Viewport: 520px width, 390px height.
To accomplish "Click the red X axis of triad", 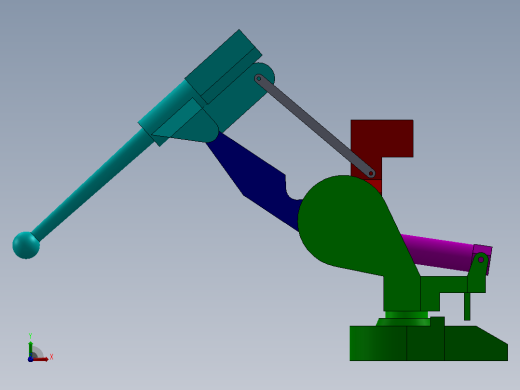I will 41,359.
